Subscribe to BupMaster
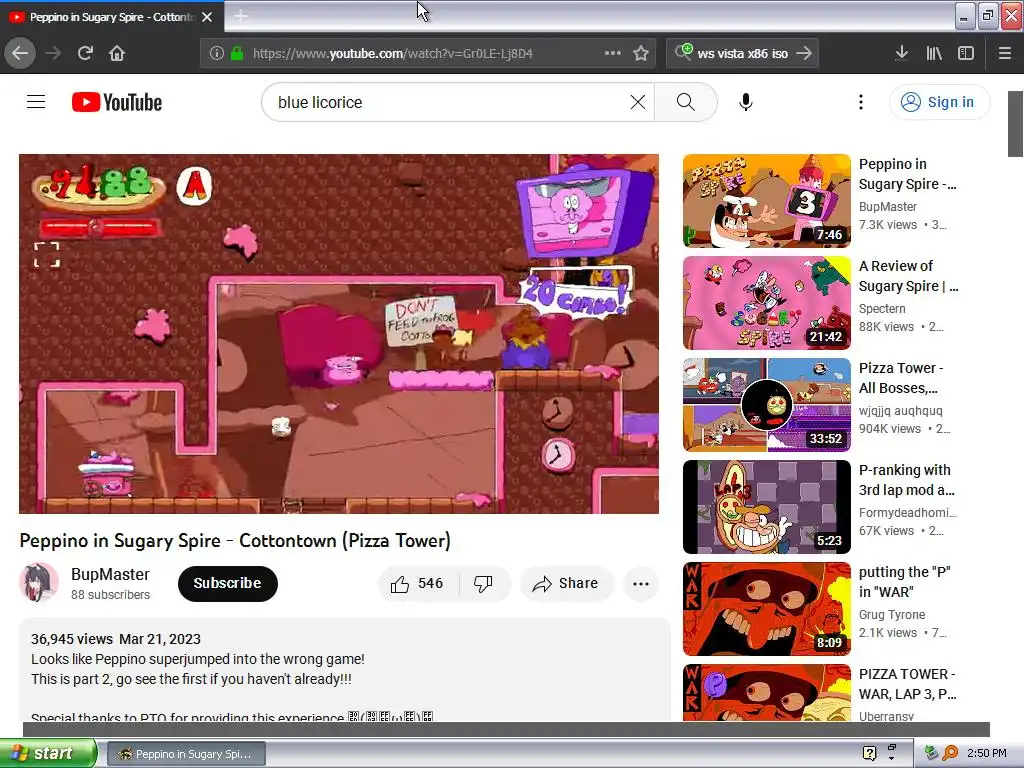 (227, 583)
